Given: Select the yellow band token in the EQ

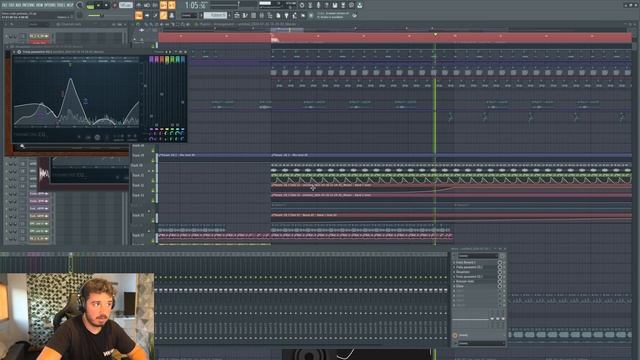Looking at the screenshot, I should click(x=167, y=60).
